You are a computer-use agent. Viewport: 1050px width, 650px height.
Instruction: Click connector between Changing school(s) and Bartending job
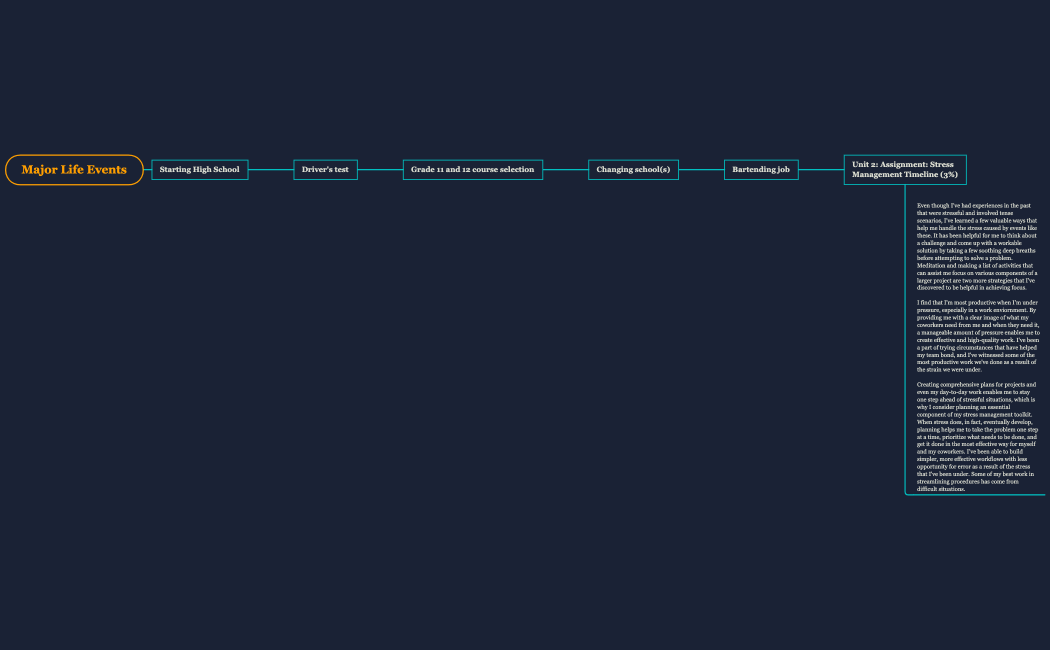point(701,170)
